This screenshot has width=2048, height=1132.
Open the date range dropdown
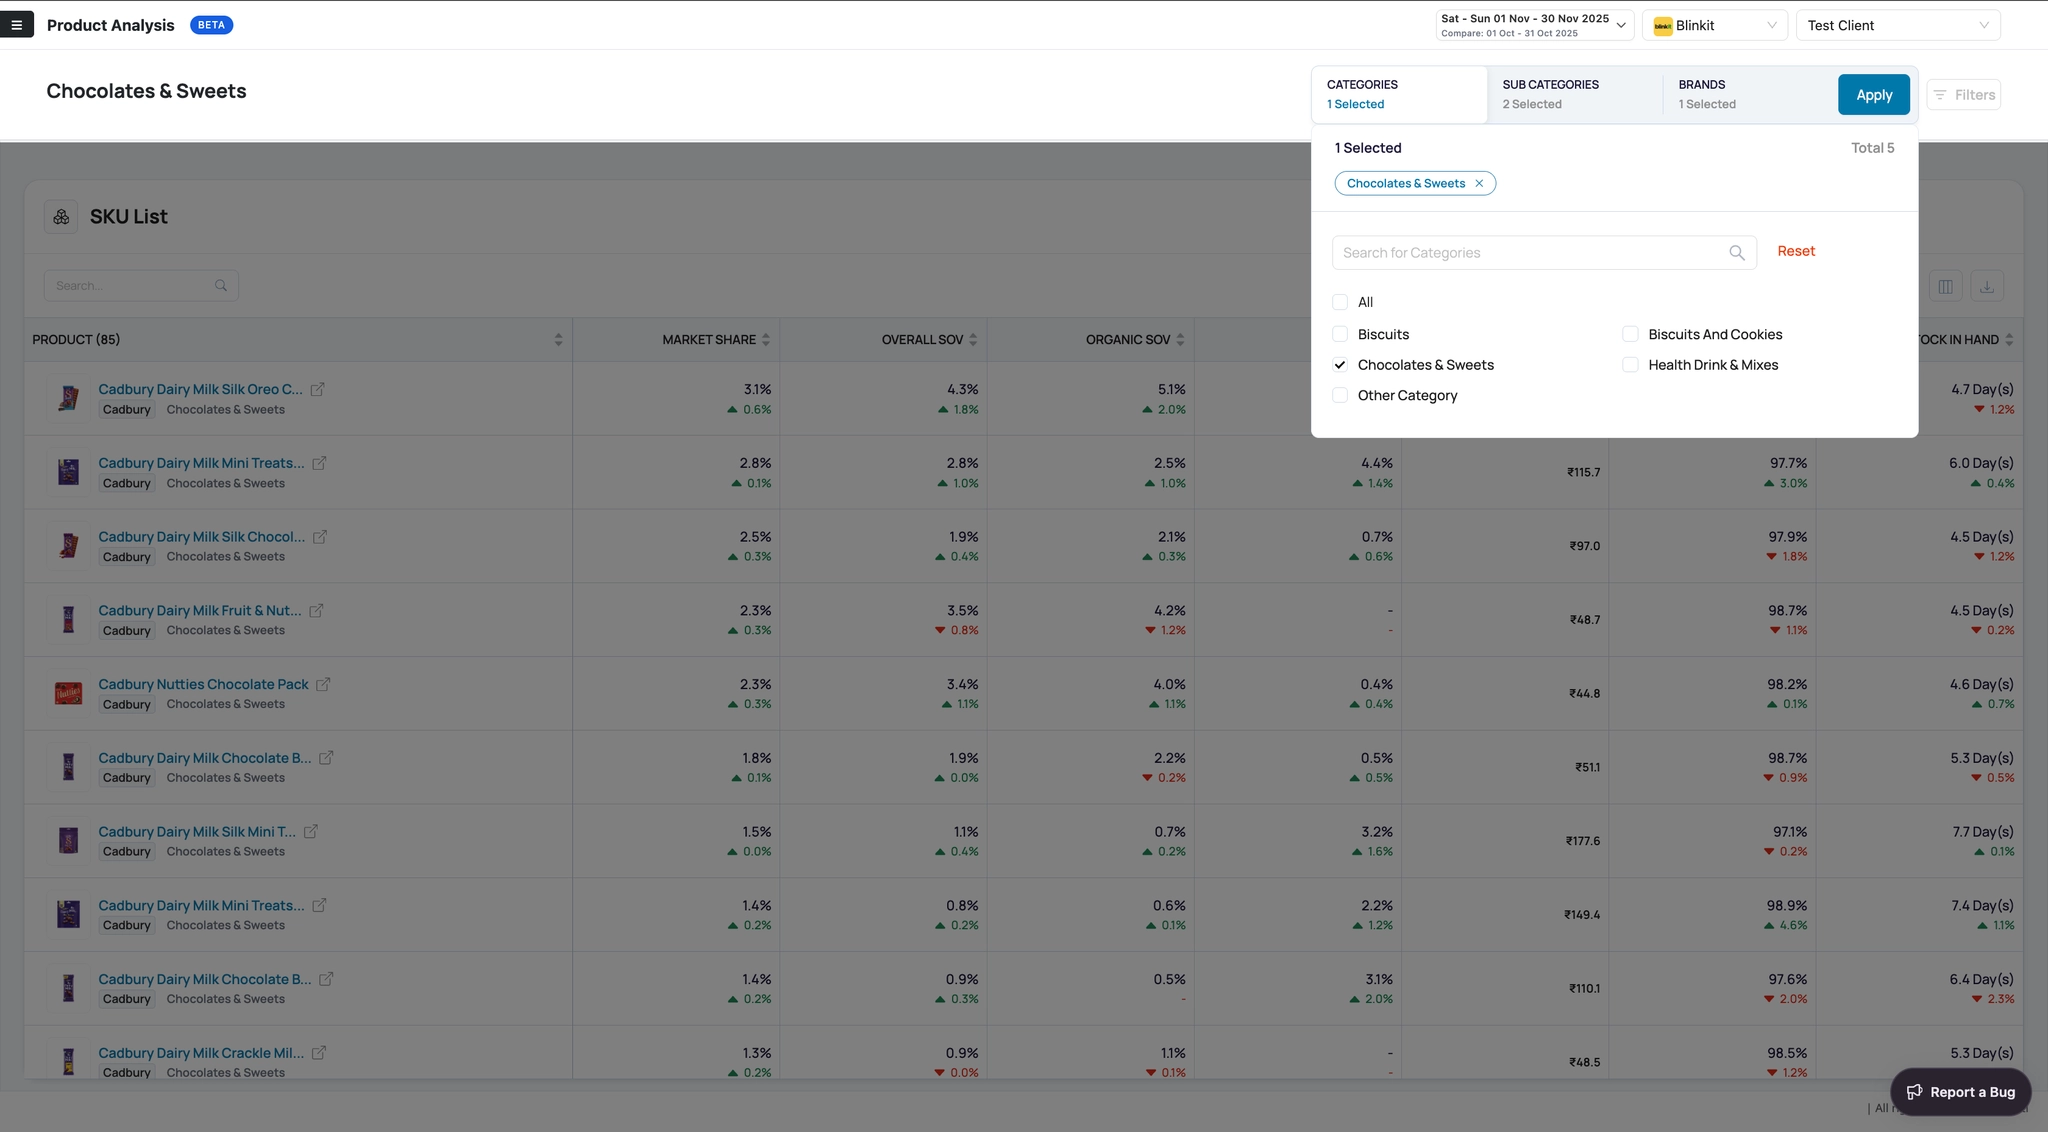1535,25
